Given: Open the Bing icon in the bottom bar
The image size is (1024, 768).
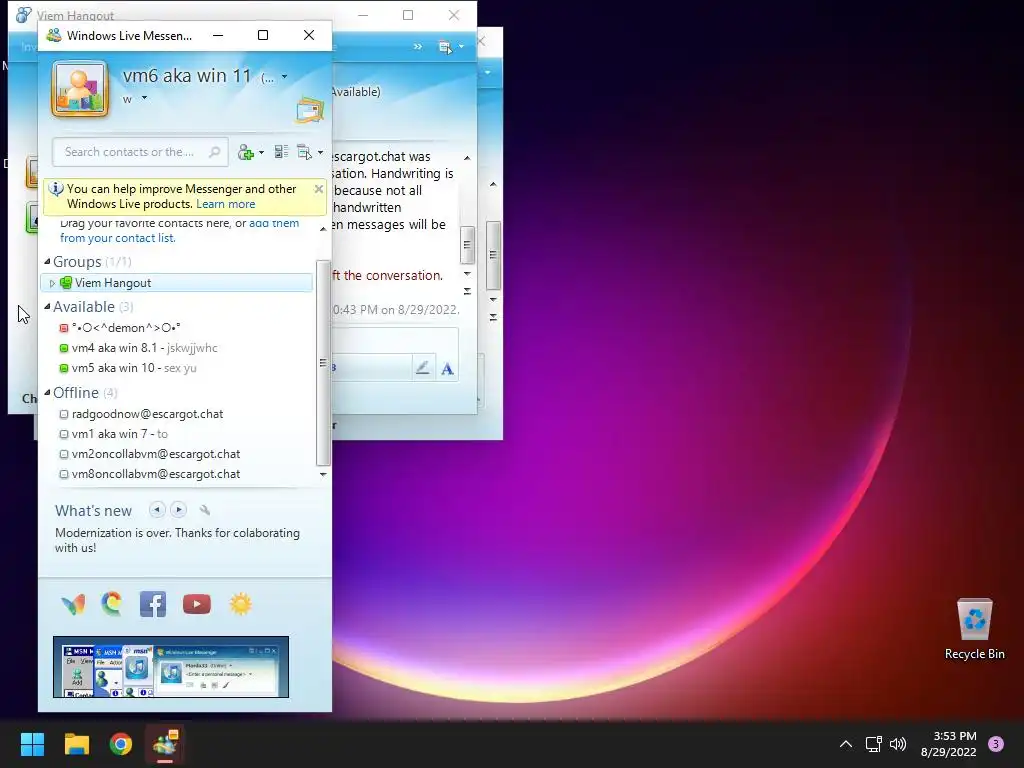Looking at the screenshot, I should point(112,603).
